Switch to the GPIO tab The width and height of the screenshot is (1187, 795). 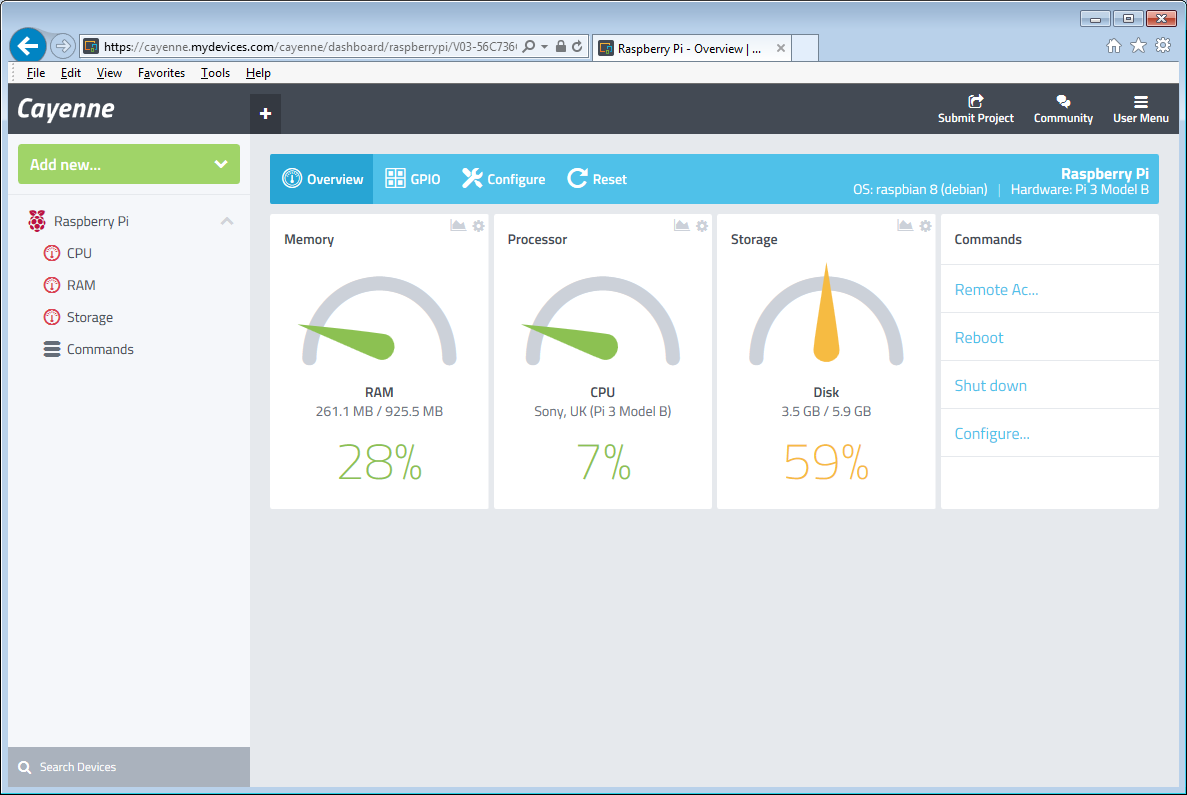point(413,179)
